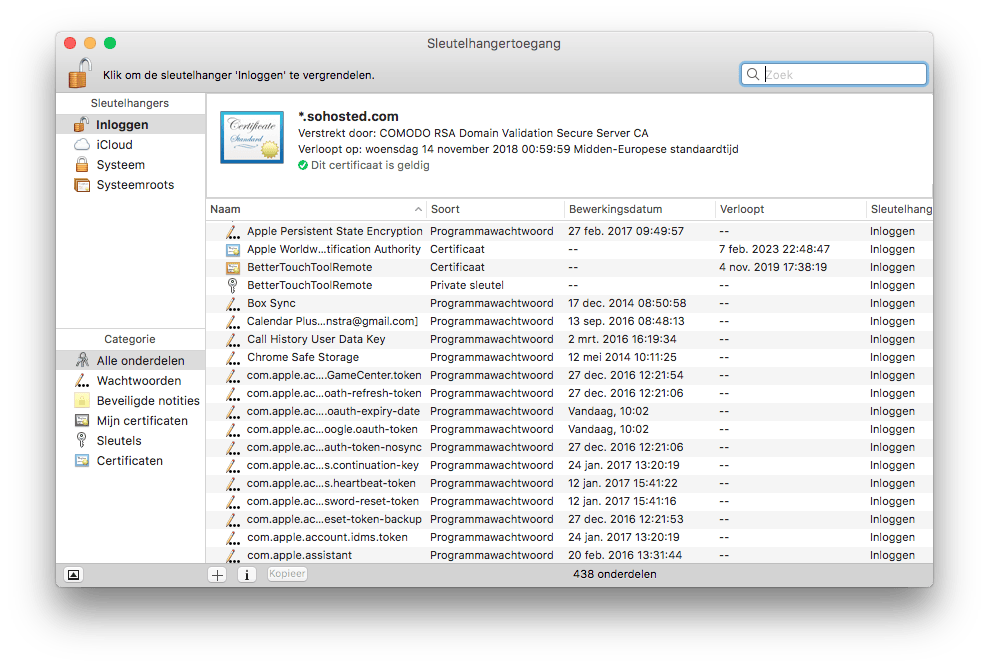Show the Certificaten category
The image size is (989, 667).
(x=131, y=461)
